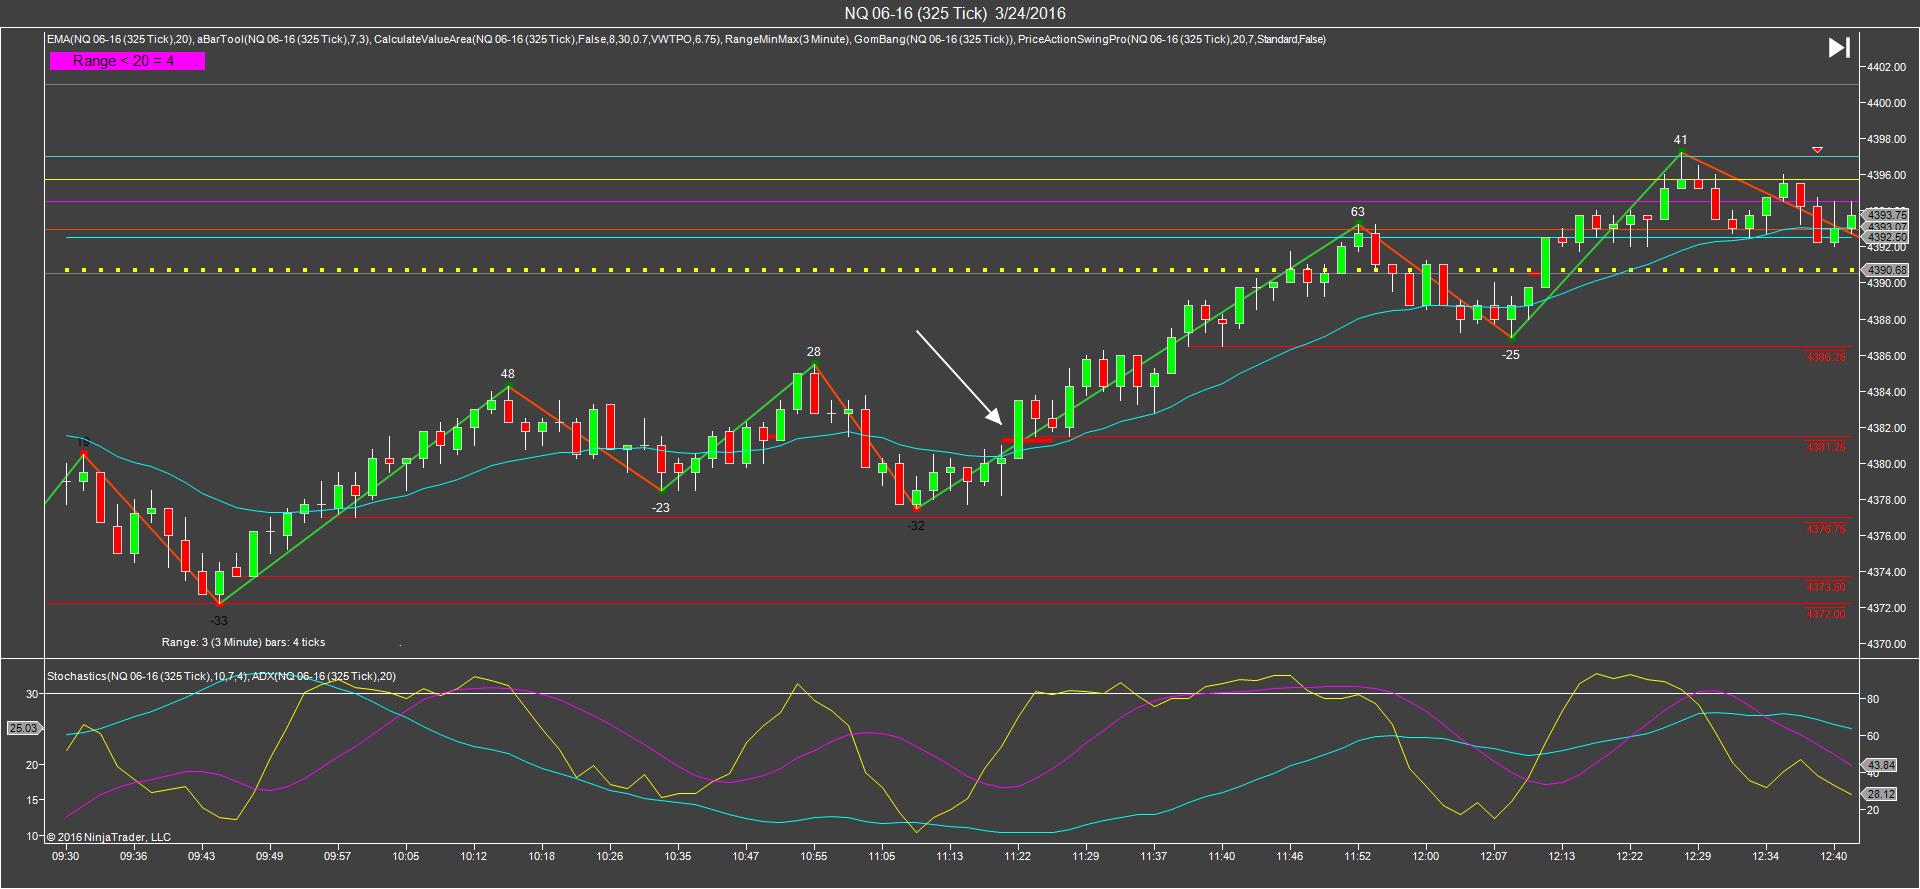Click the chart title 'NQ 06-16 (325 Tick) 3/24/2016'
1920x889 pixels.
point(955,13)
